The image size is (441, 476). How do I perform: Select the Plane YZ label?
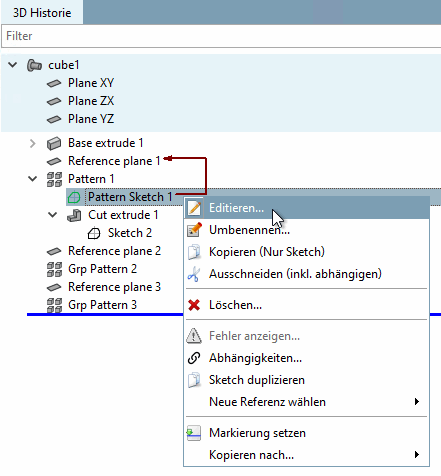pyautogui.click(x=91, y=119)
